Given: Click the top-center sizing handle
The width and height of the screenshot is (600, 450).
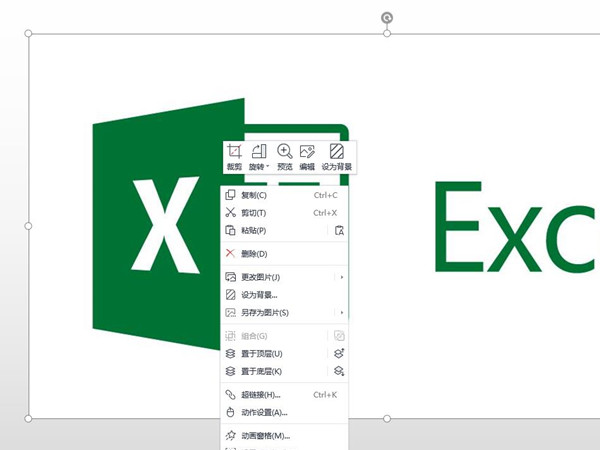Looking at the screenshot, I should tap(387, 34).
